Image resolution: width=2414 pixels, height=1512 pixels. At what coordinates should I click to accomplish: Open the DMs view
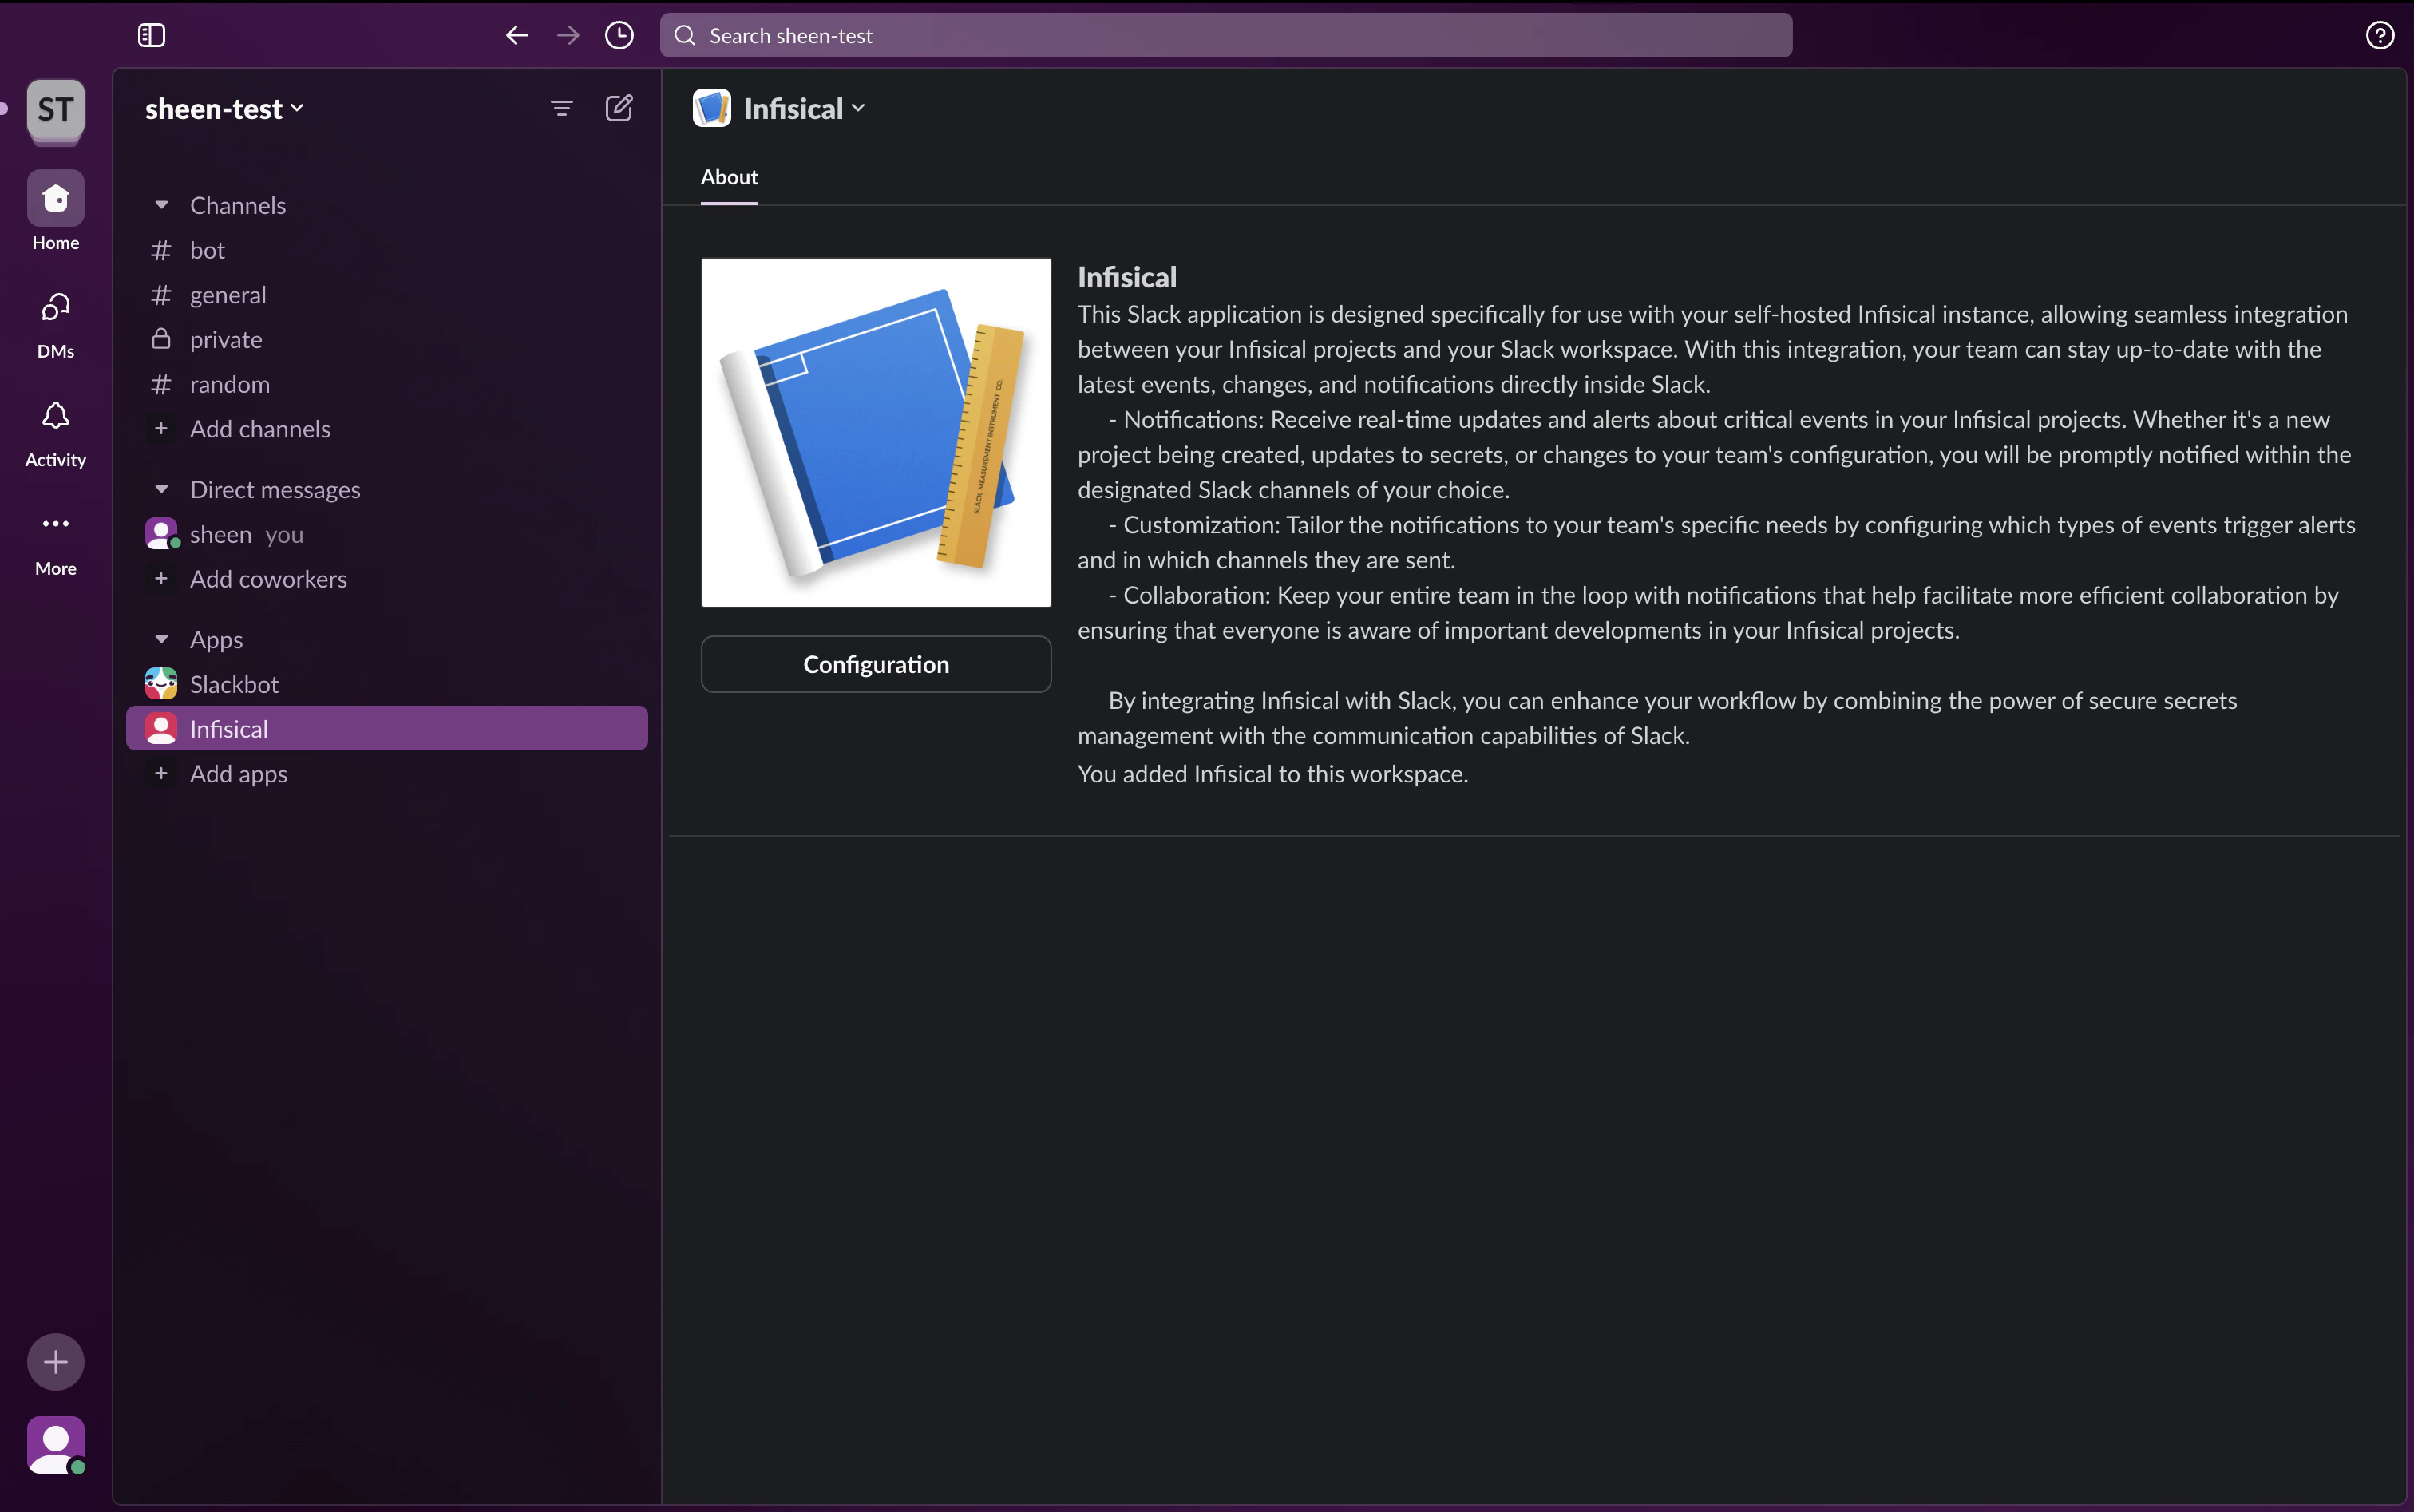pos(56,324)
